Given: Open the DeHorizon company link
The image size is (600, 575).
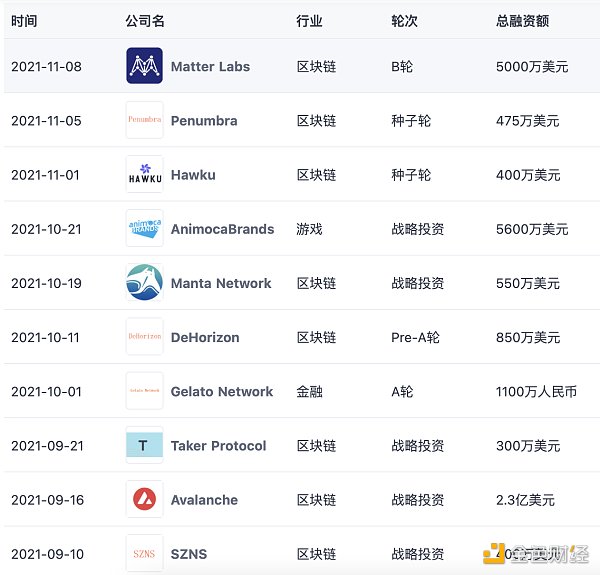Looking at the screenshot, I should (x=205, y=337).
